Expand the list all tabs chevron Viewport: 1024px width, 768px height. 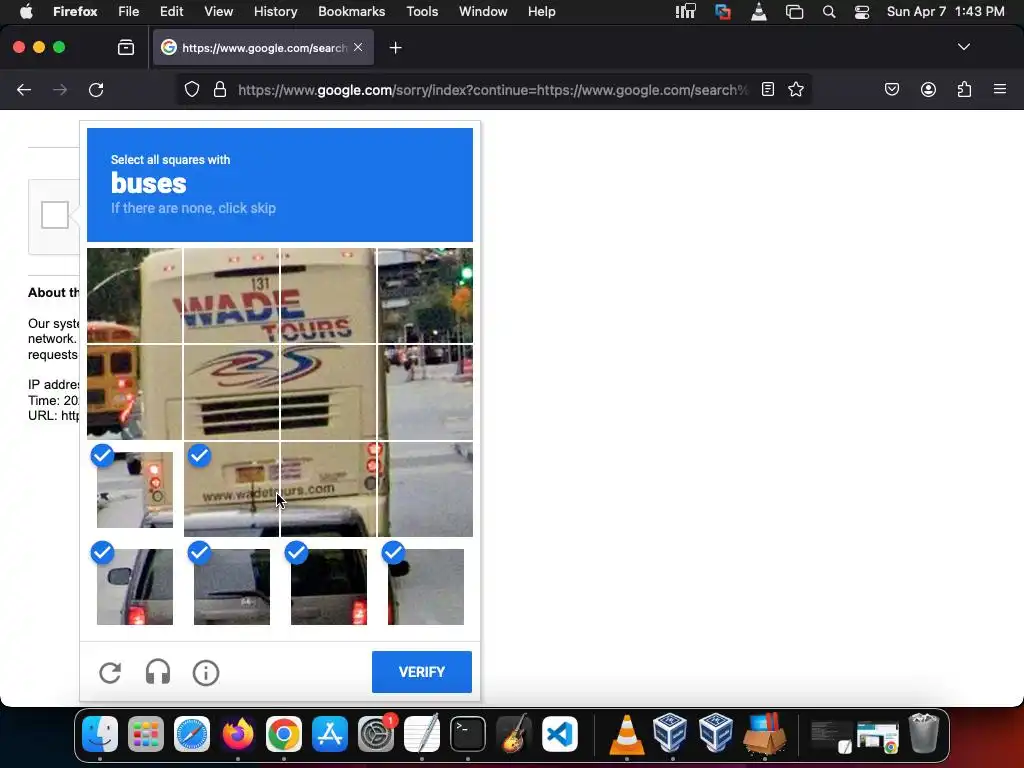pyautogui.click(x=964, y=47)
